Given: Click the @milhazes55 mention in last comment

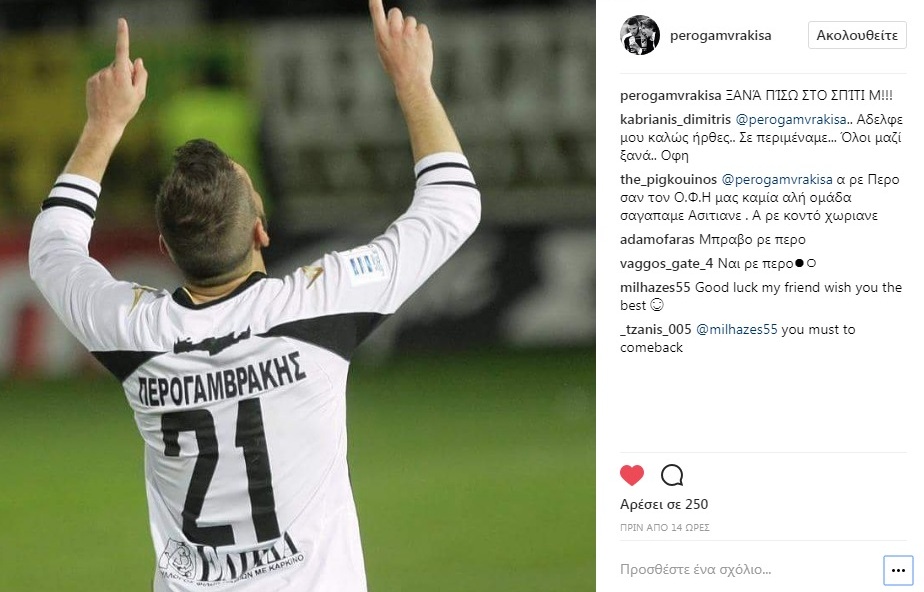Looking at the screenshot, I should coord(737,330).
